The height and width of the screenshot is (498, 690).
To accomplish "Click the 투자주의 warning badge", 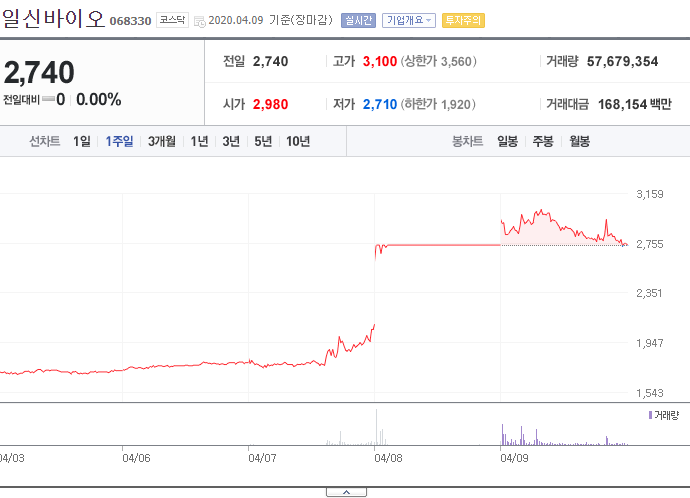I will click(x=463, y=20).
